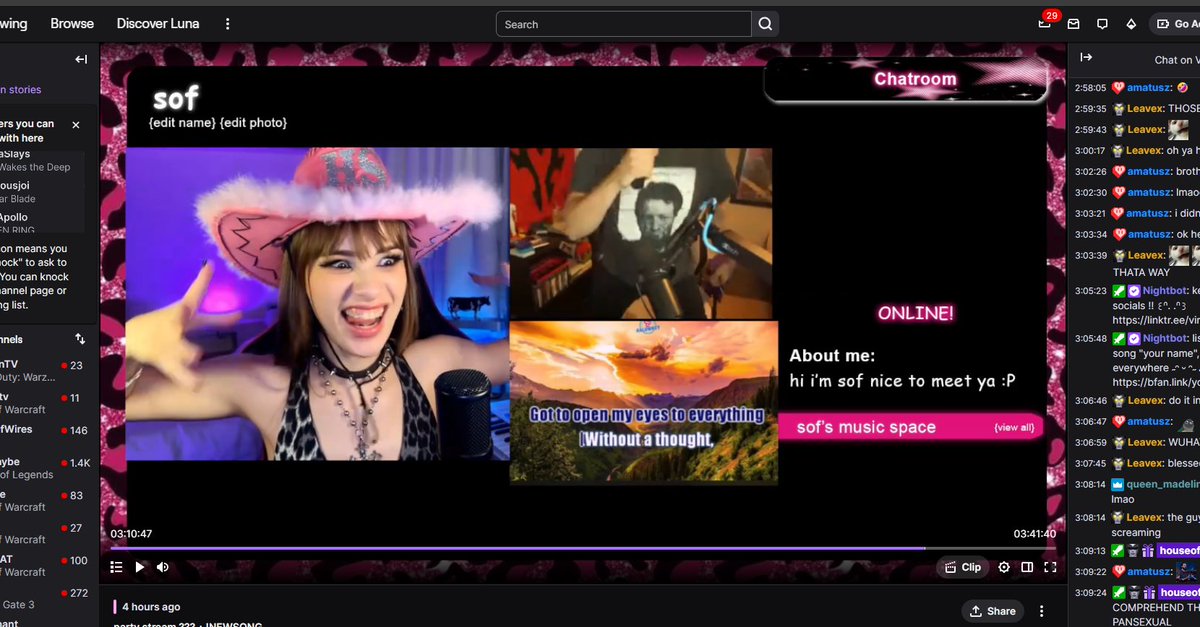The width and height of the screenshot is (1200, 627).
Task: Click the Go Ad-Free button
Action: 1176,24
